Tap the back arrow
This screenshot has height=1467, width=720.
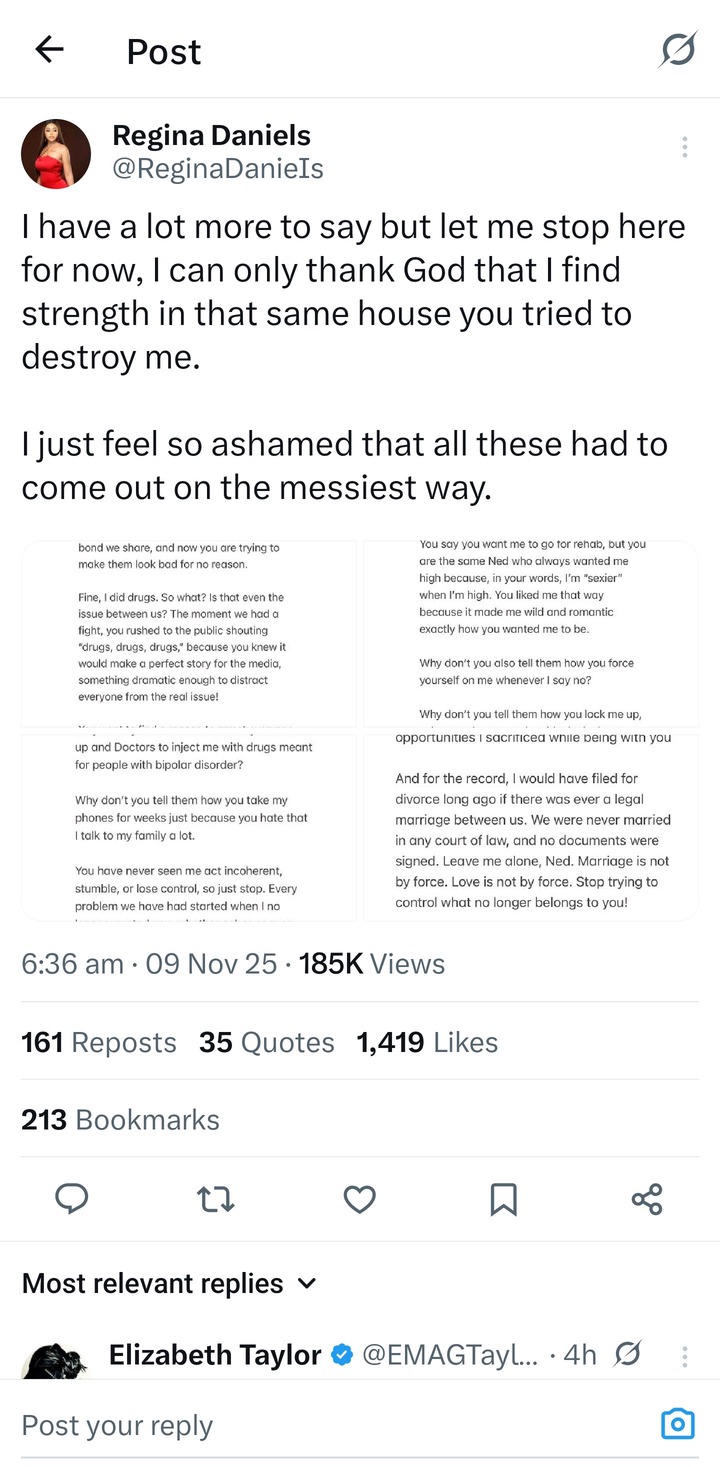(x=49, y=50)
